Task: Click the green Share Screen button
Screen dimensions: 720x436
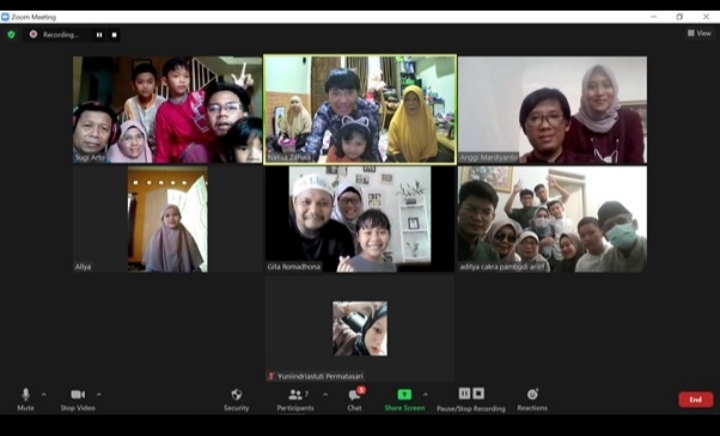Action: click(x=404, y=396)
